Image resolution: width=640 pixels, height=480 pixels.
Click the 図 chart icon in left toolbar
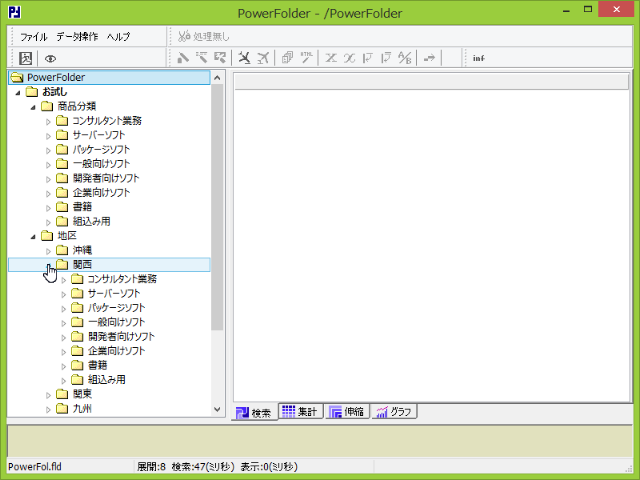point(25,58)
